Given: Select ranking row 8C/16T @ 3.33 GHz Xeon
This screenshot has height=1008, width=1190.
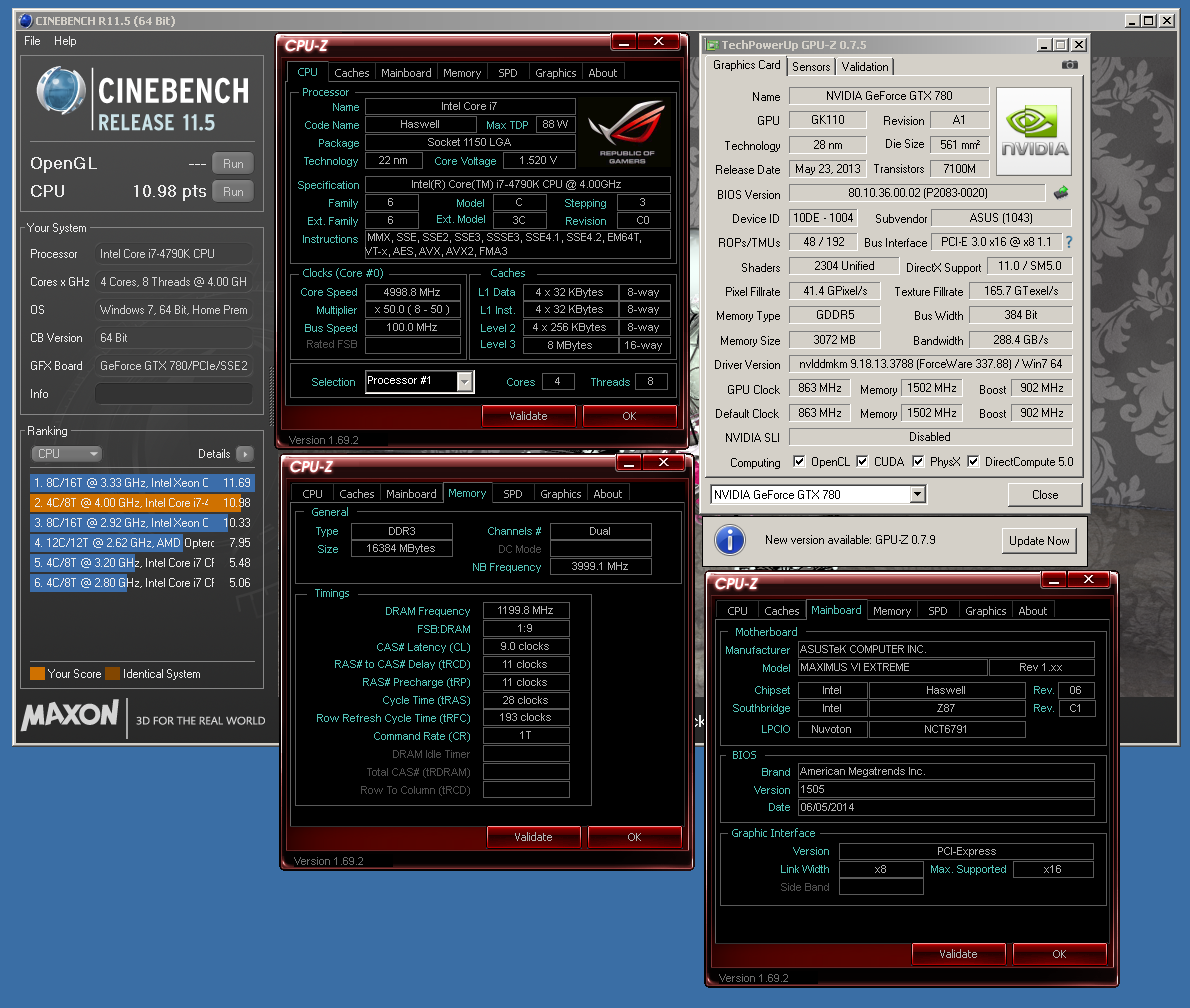Looking at the screenshot, I should 143,483.
